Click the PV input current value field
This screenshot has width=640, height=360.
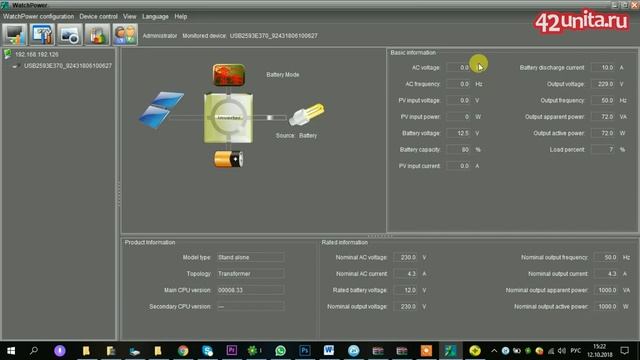(458, 166)
